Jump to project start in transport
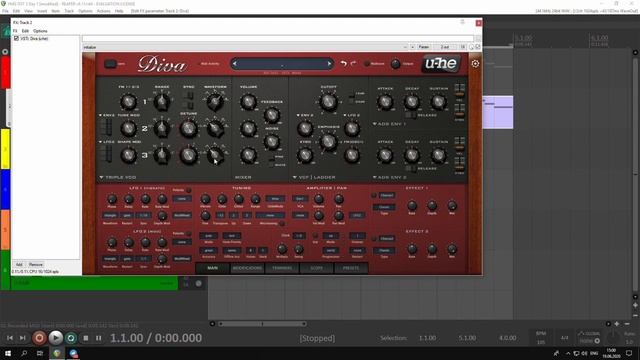The width and height of the screenshot is (640, 360). [x=10, y=338]
